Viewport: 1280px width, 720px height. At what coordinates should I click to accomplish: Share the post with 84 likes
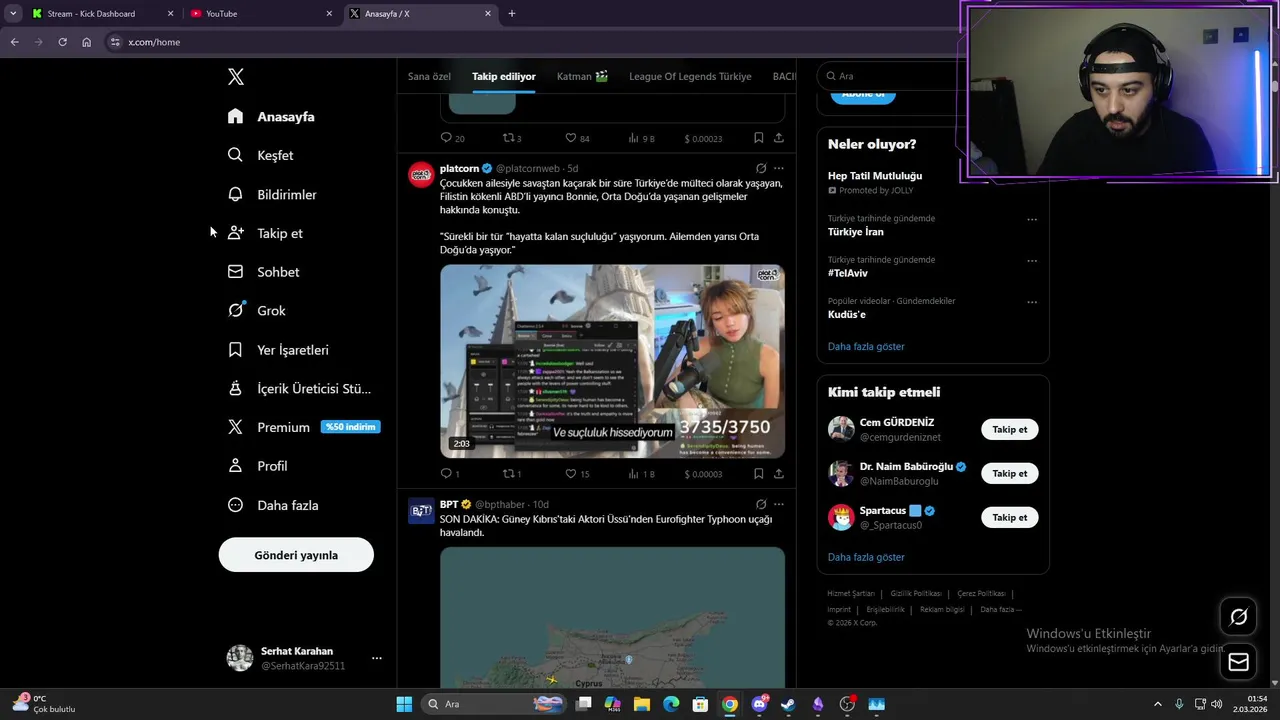click(x=779, y=138)
